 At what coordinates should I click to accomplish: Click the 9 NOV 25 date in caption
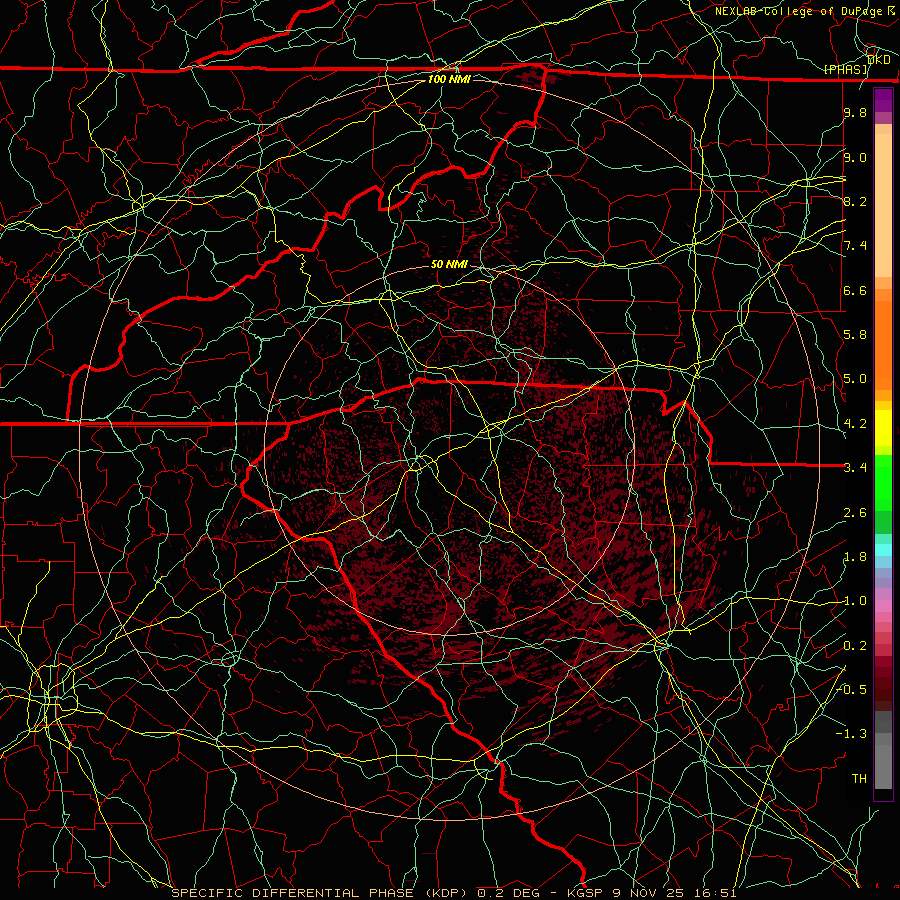[x=647, y=893]
